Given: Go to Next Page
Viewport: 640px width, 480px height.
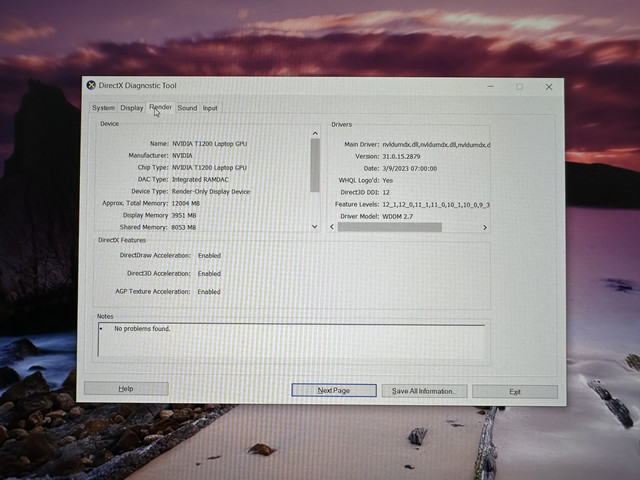Looking at the screenshot, I should pyautogui.click(x=334, y=390).
